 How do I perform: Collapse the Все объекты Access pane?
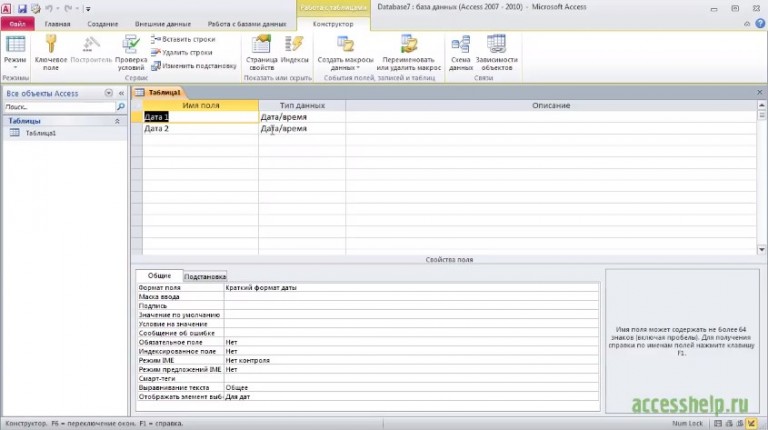119,93
